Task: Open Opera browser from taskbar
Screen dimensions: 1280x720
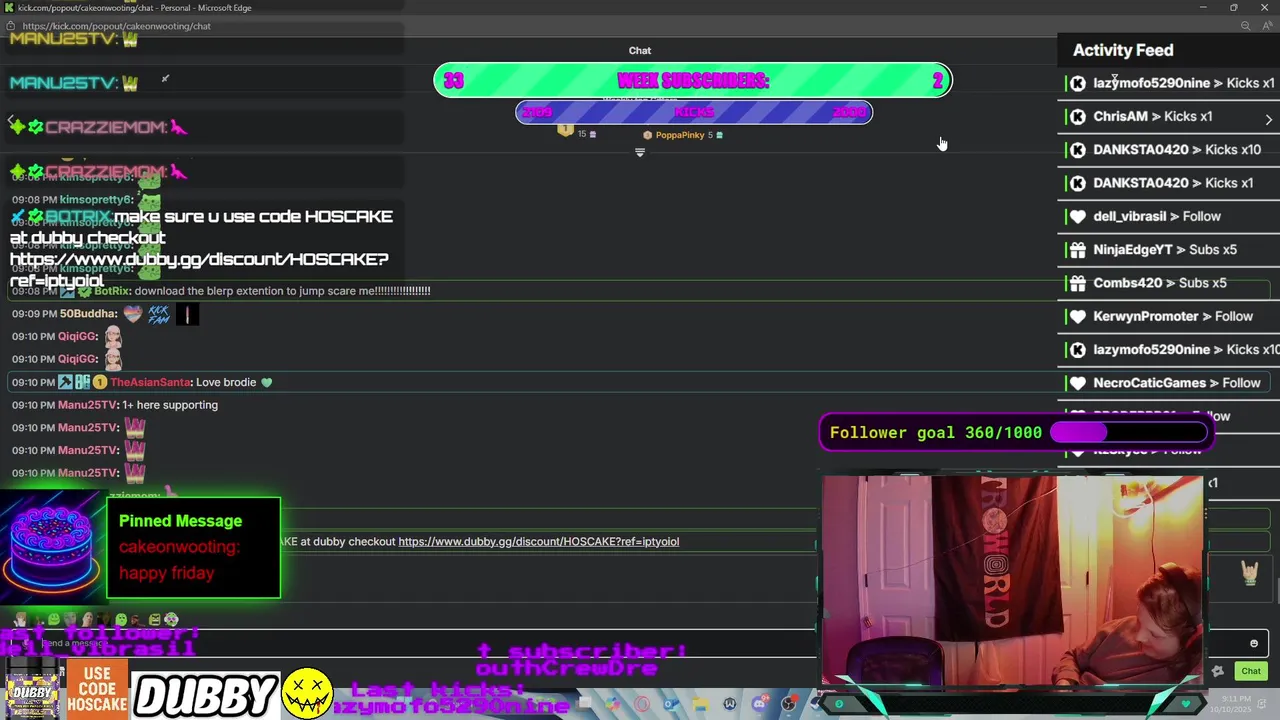Action: coord(641,705)
